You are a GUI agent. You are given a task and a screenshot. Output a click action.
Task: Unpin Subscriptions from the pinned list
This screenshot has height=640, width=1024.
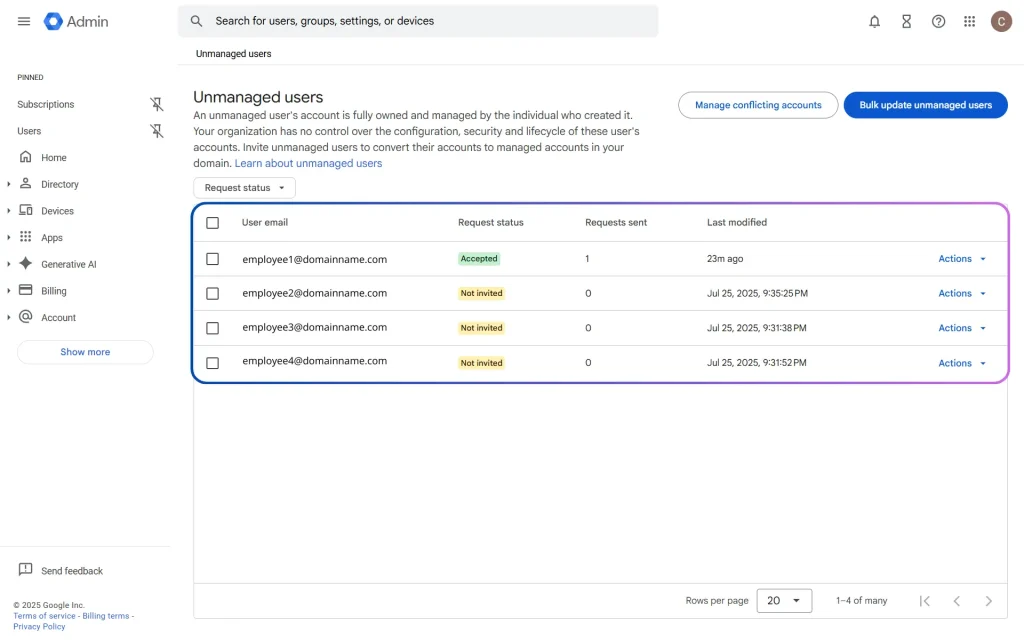point(156,104)
